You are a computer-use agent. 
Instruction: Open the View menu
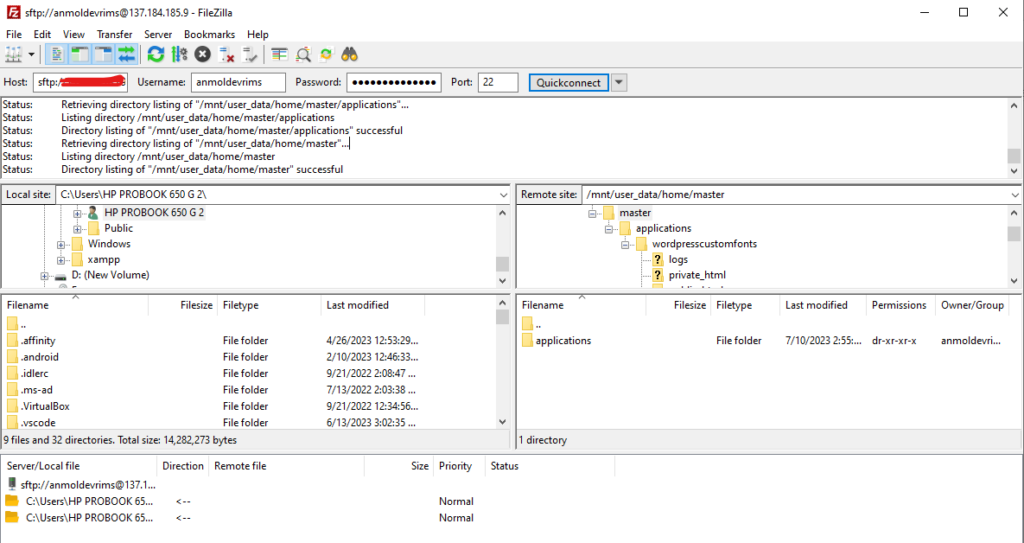tap(74, 34)
